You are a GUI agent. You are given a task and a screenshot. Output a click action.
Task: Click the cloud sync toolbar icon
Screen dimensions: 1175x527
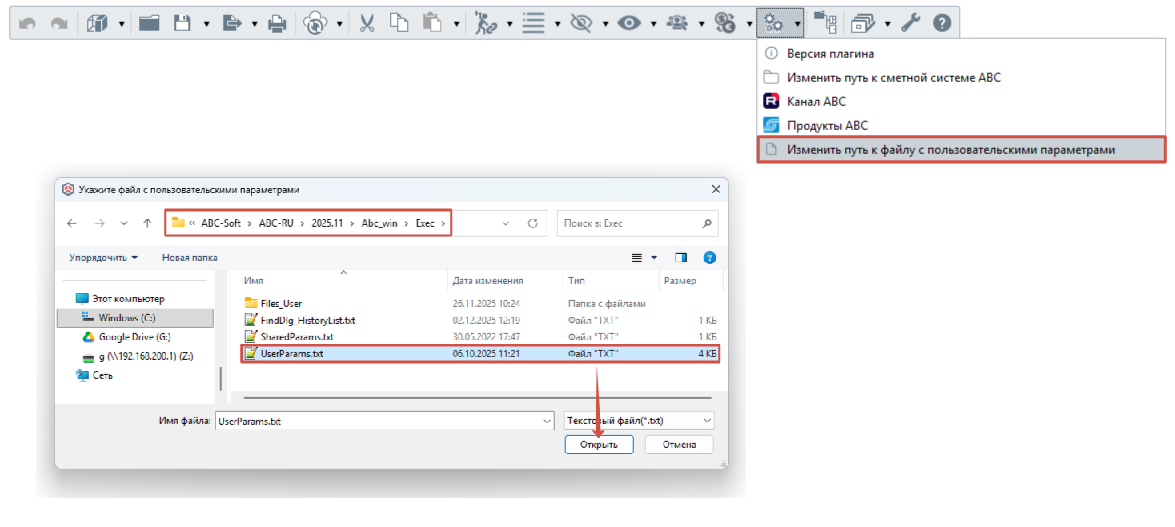315,24
